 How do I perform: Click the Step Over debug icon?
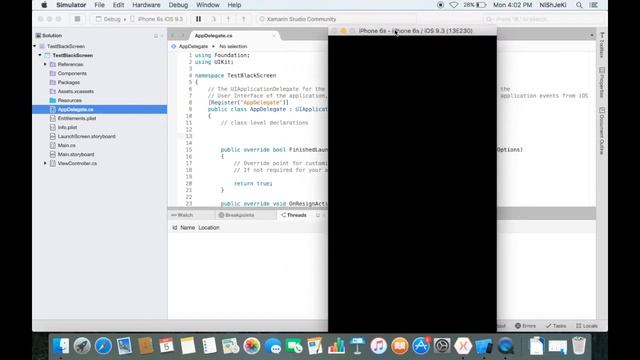pos(213,19)
